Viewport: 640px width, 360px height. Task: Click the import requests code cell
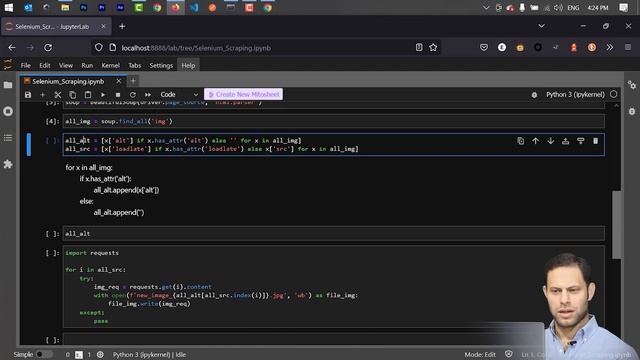point(333,287)
